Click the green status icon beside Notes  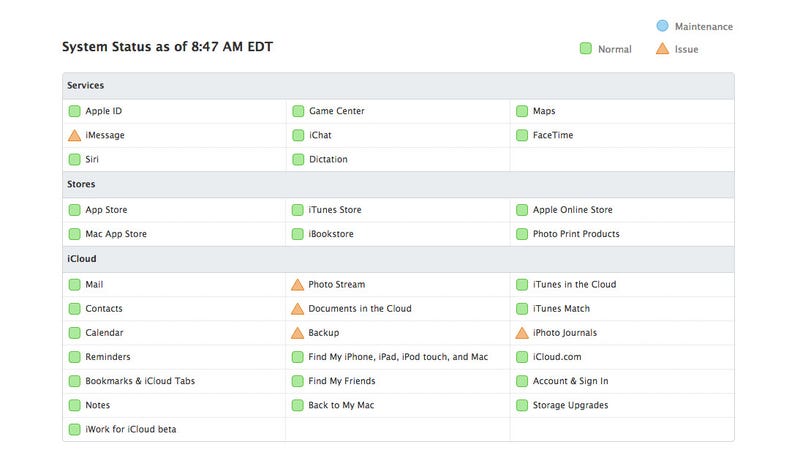click(x=74, y=405)
